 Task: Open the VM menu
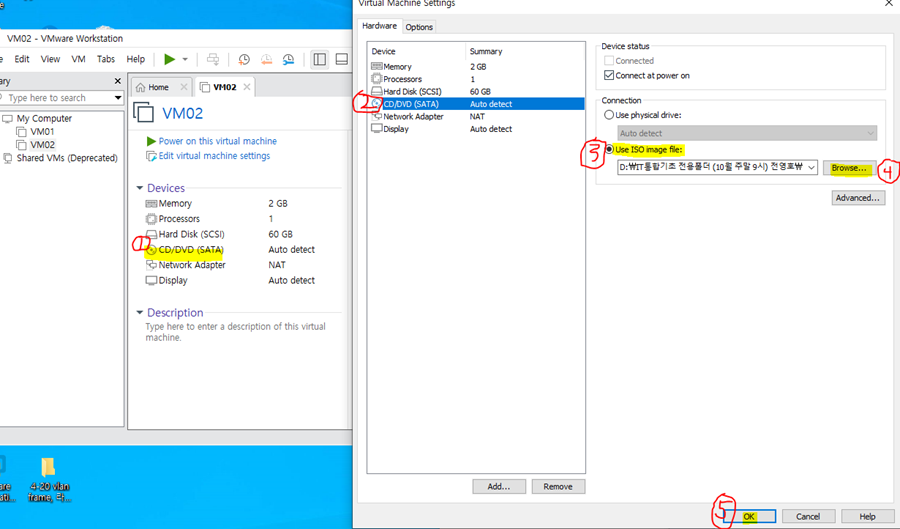click(78, 59)
